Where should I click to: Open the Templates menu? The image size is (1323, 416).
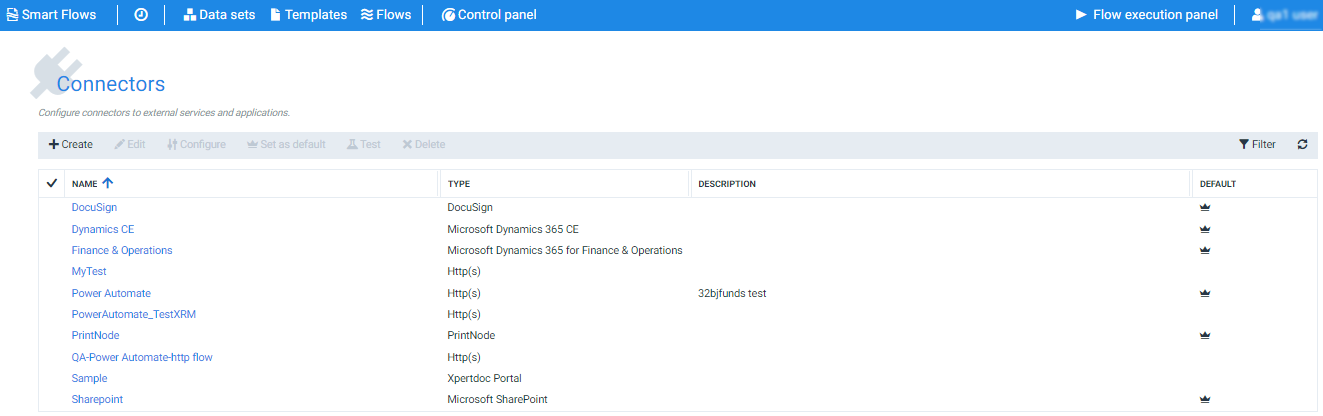[309, 15]
